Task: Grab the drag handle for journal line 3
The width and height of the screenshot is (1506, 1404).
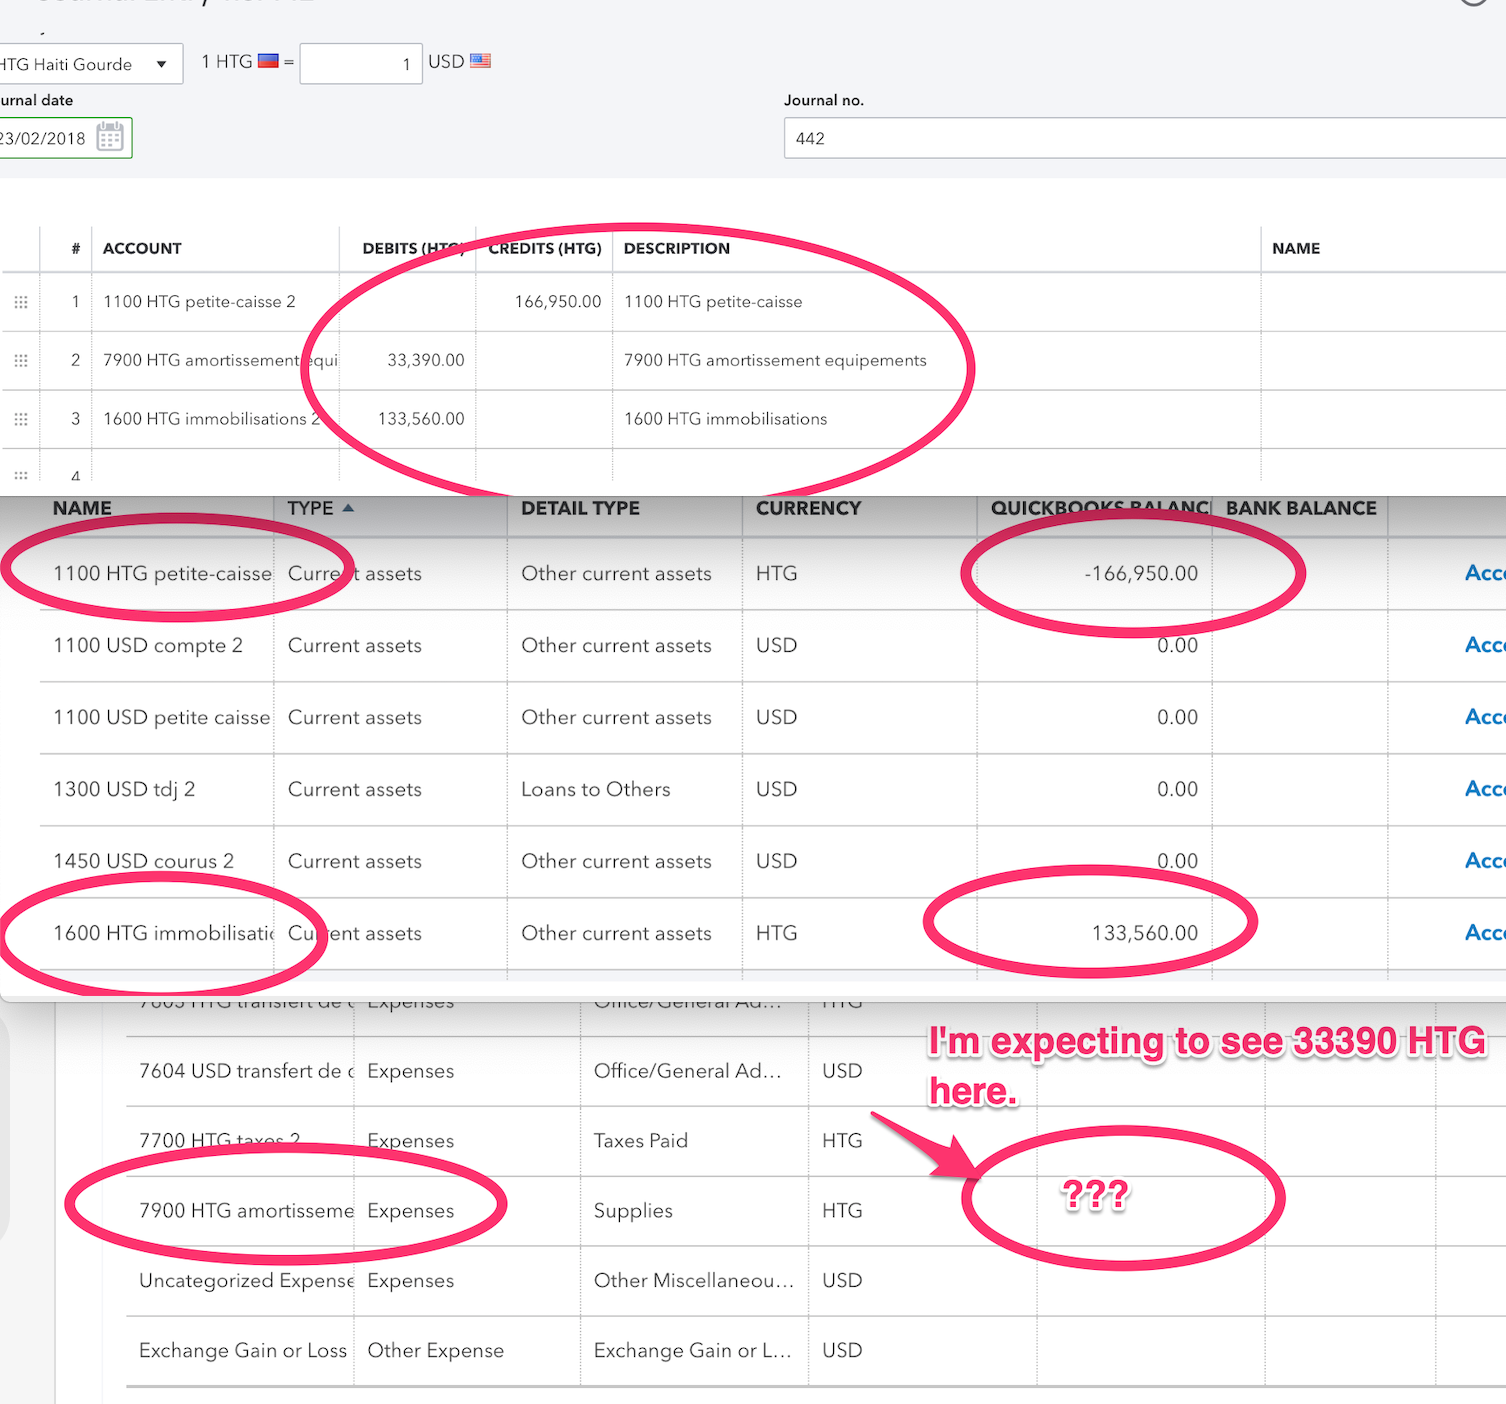Action: point(21,419)
